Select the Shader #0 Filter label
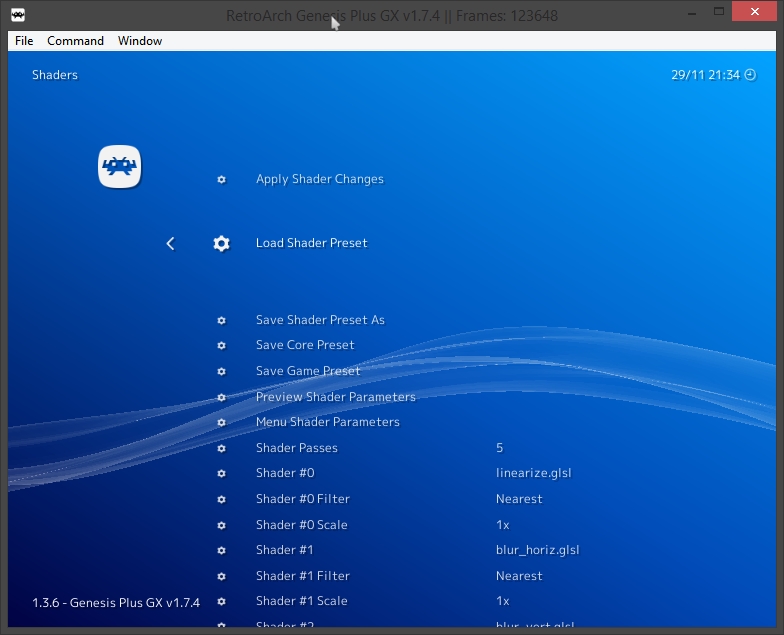This screenshot has height=635, width=784. coord(302,499)
